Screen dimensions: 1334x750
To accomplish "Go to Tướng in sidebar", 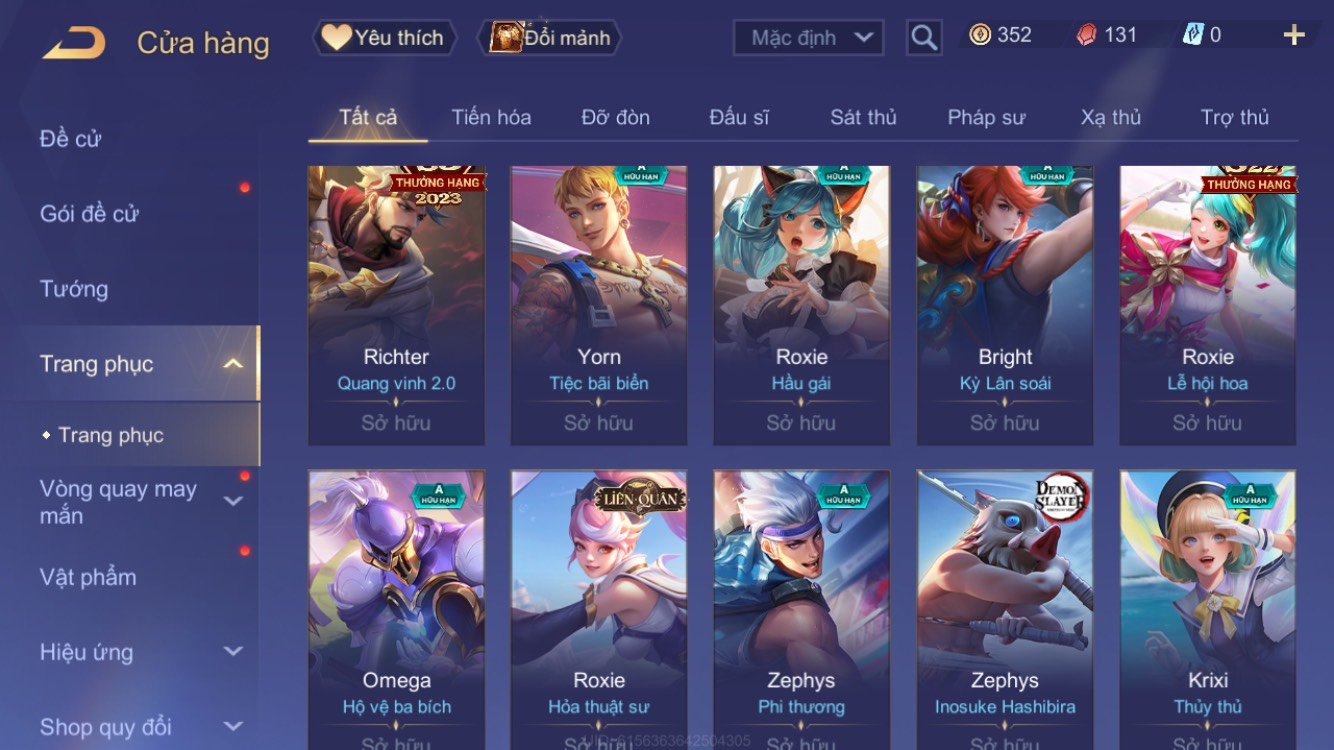I will 74,289.
